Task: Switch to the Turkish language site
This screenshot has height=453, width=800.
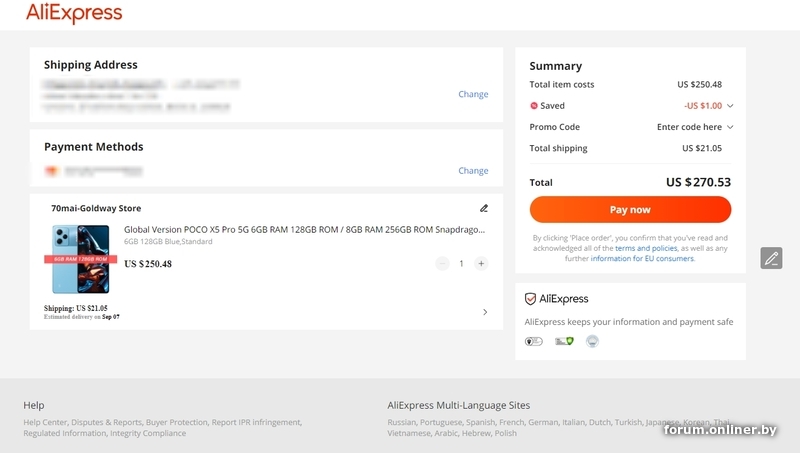Action: pyautogui.click(x=628, y=422)
